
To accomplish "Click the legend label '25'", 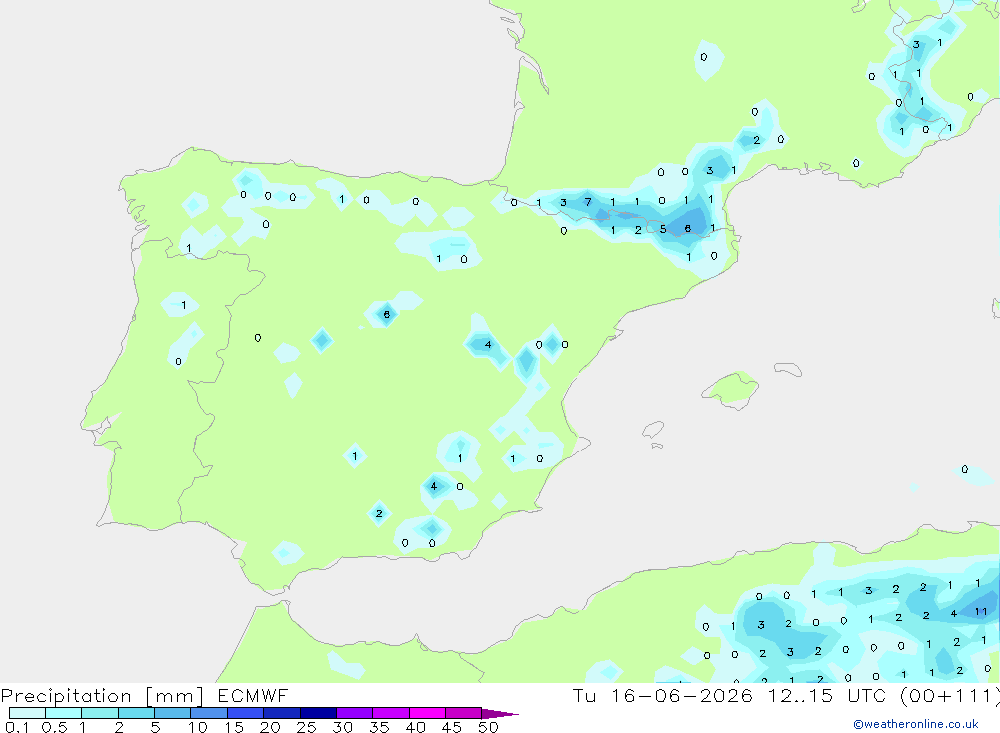I will [306, 727].
